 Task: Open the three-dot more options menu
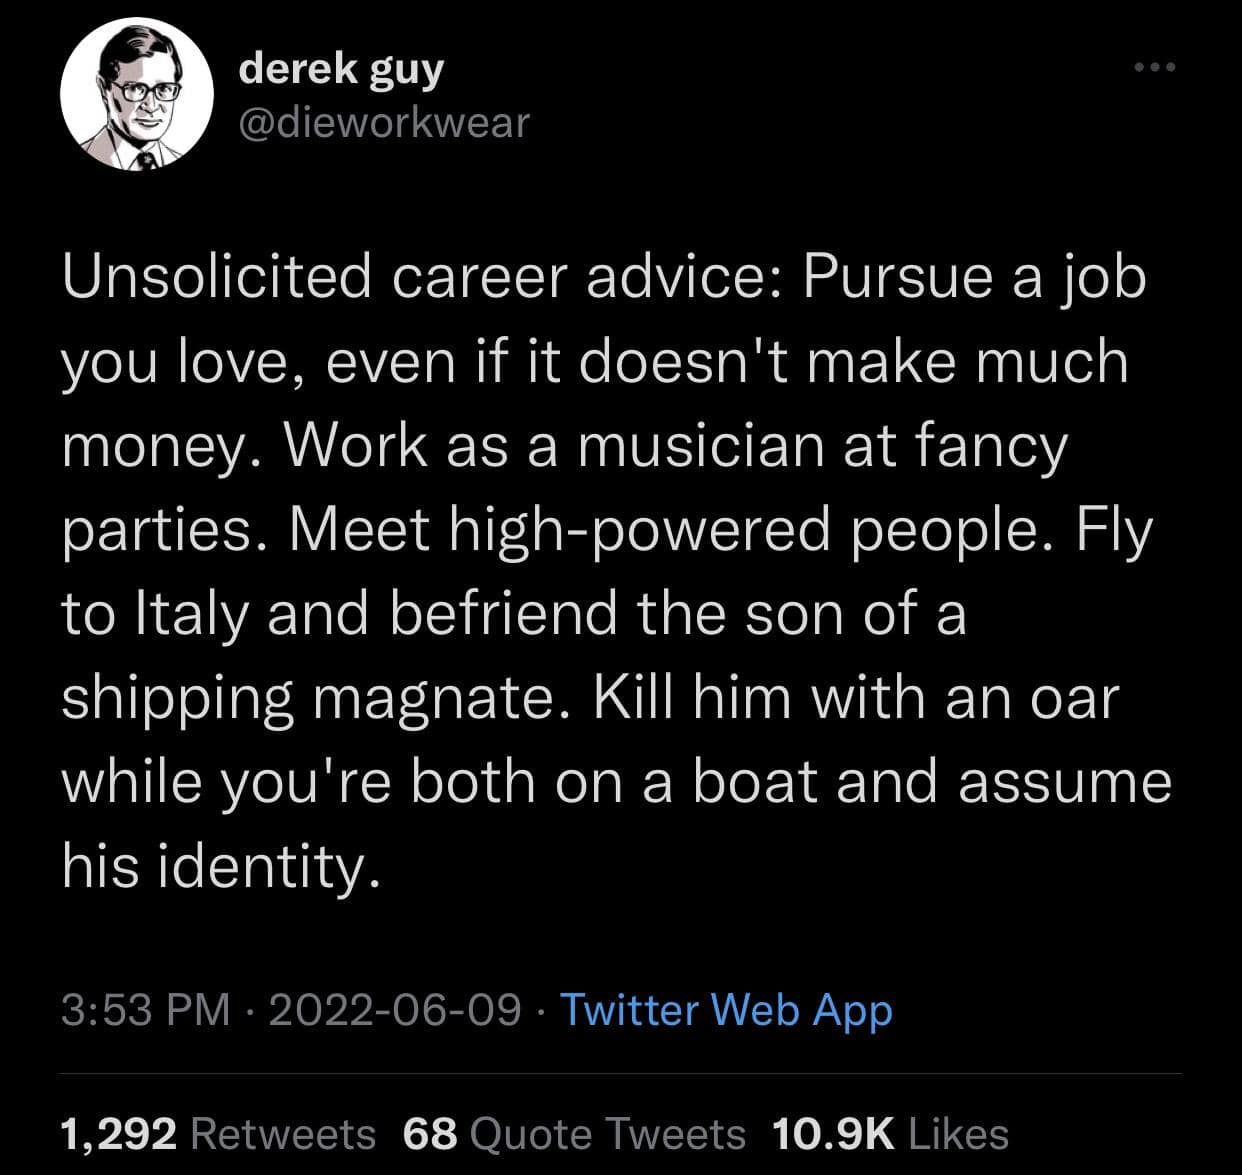[1156, 68]
